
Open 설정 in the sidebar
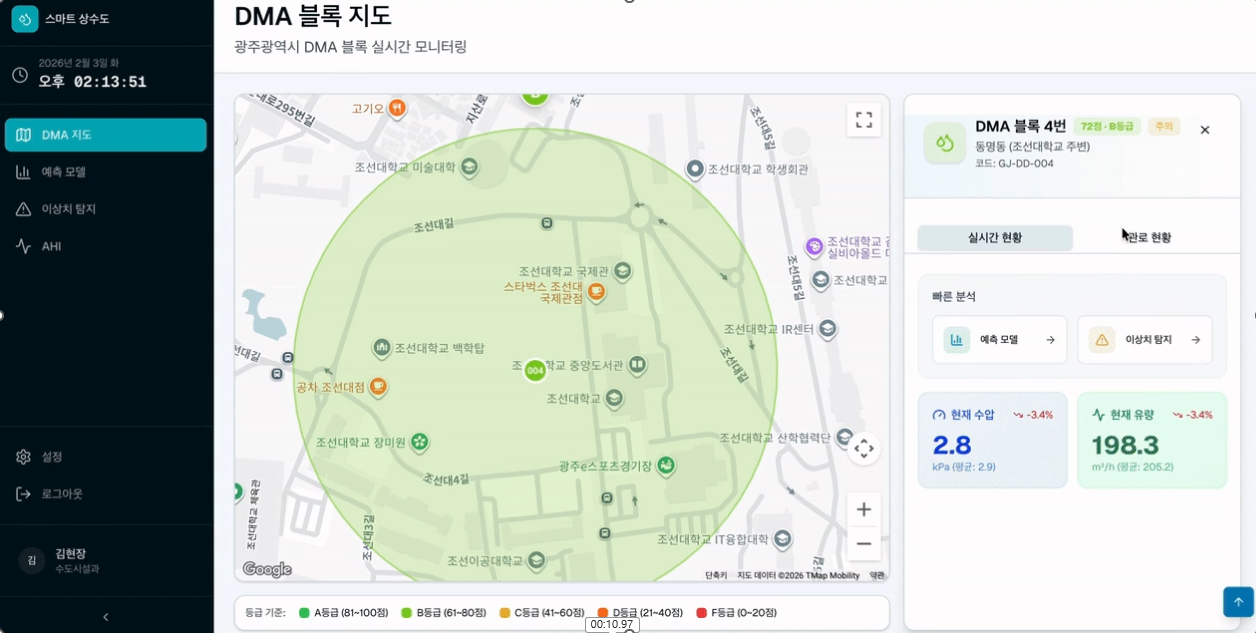click(106, 457)
